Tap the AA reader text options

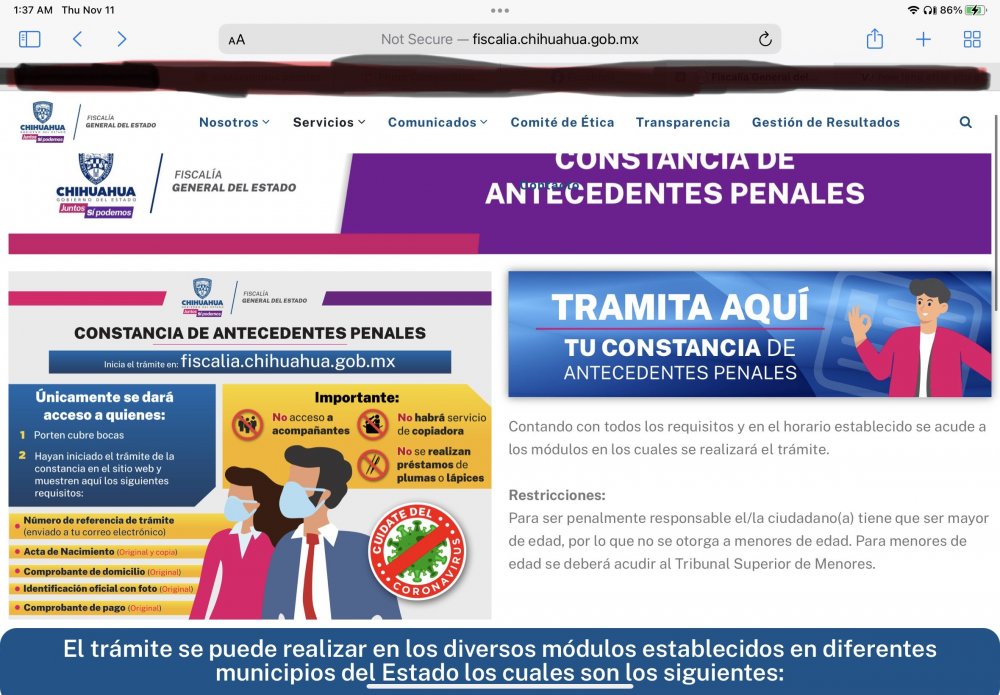(x=237, y=40)
